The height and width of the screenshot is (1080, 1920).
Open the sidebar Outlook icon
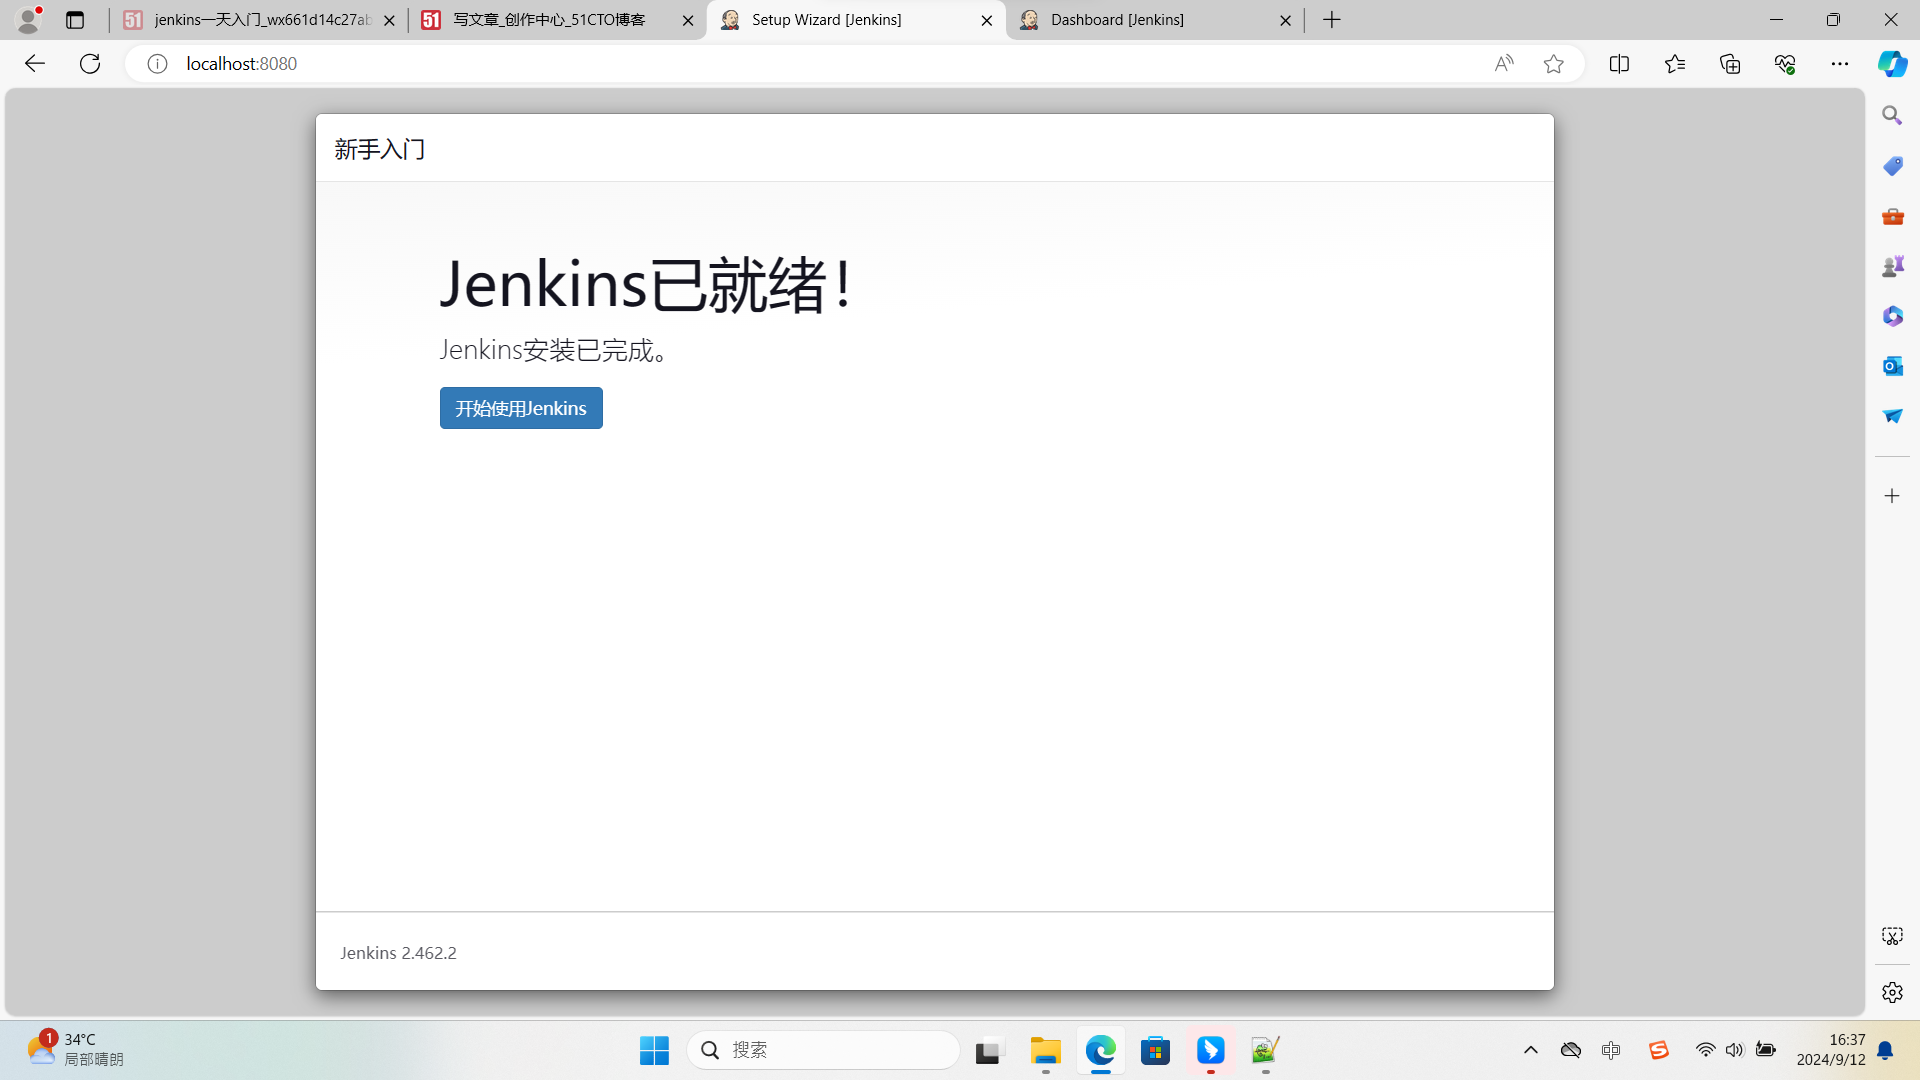click(1892, 366)
